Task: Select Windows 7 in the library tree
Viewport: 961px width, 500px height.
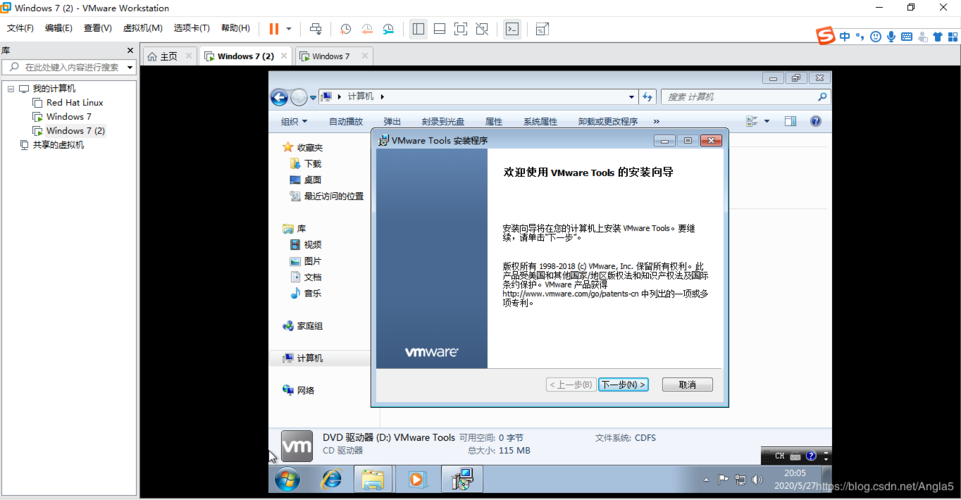Action: (x=69, y=116)
